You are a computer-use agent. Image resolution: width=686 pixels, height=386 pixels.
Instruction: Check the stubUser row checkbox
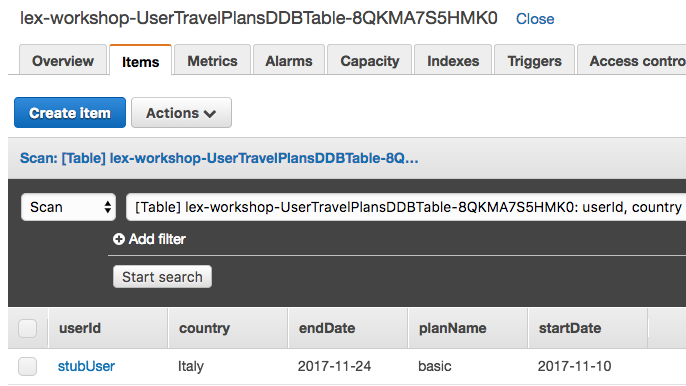[x=28, y=366]
